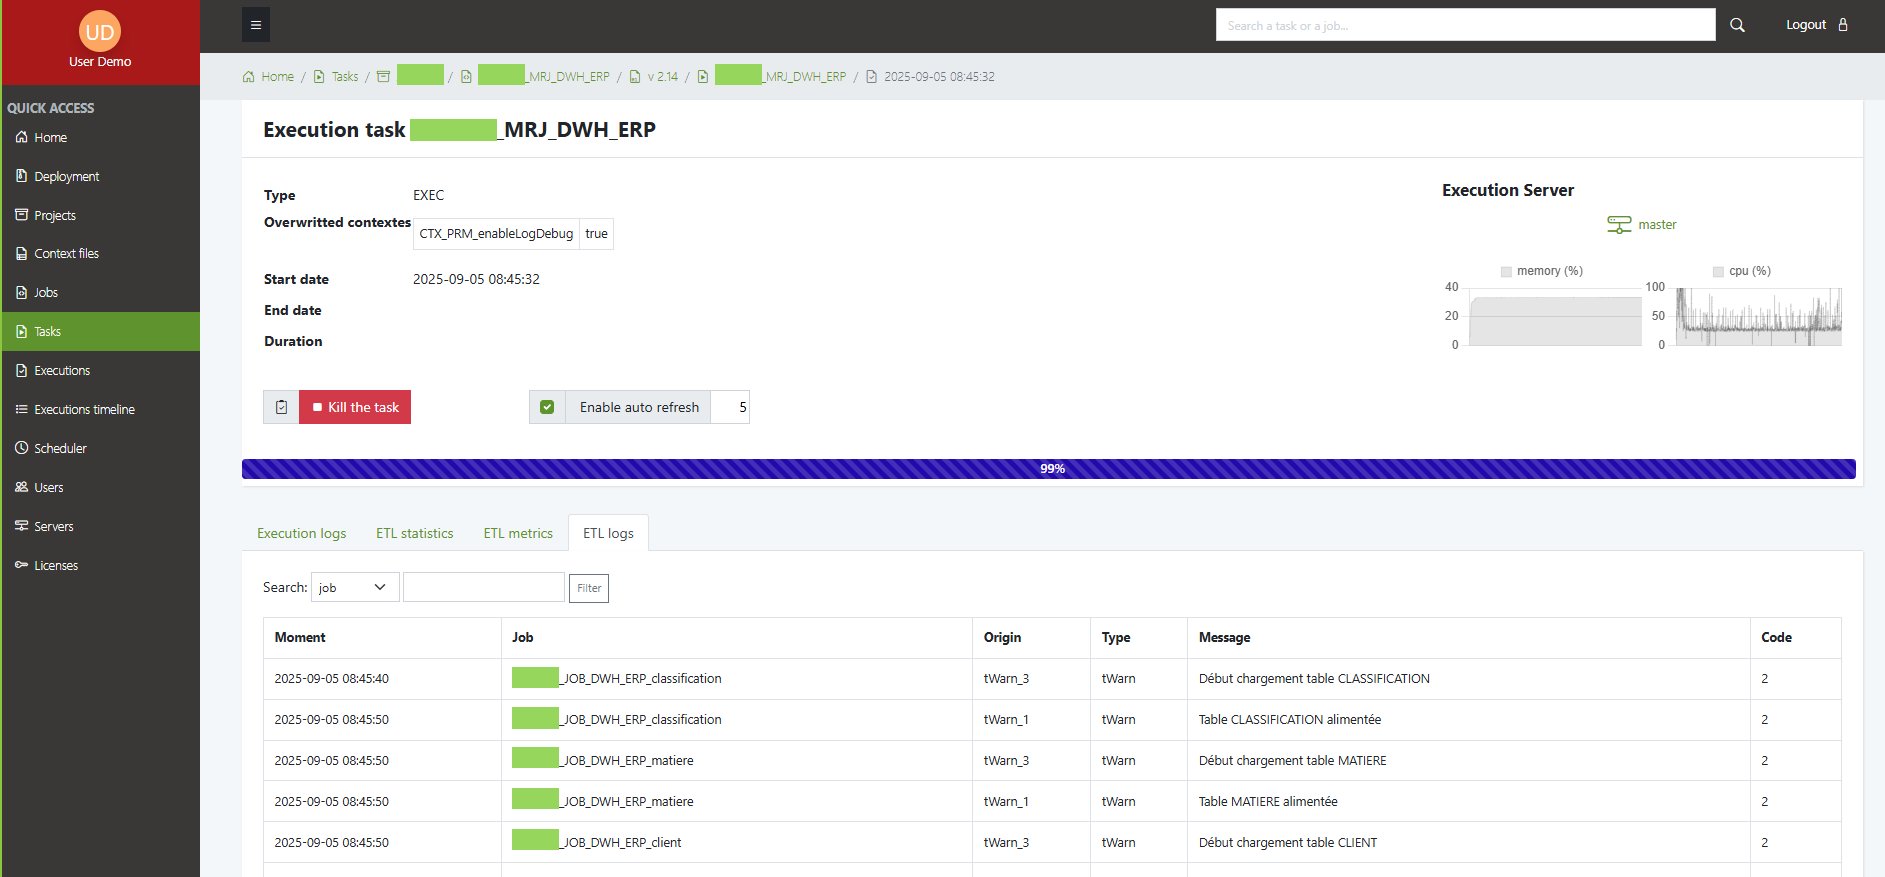The width and height of the screenshot is (1885, 877).
Task: Click the breadcrumb v 2.14 file icon
Action: point(635,77)
